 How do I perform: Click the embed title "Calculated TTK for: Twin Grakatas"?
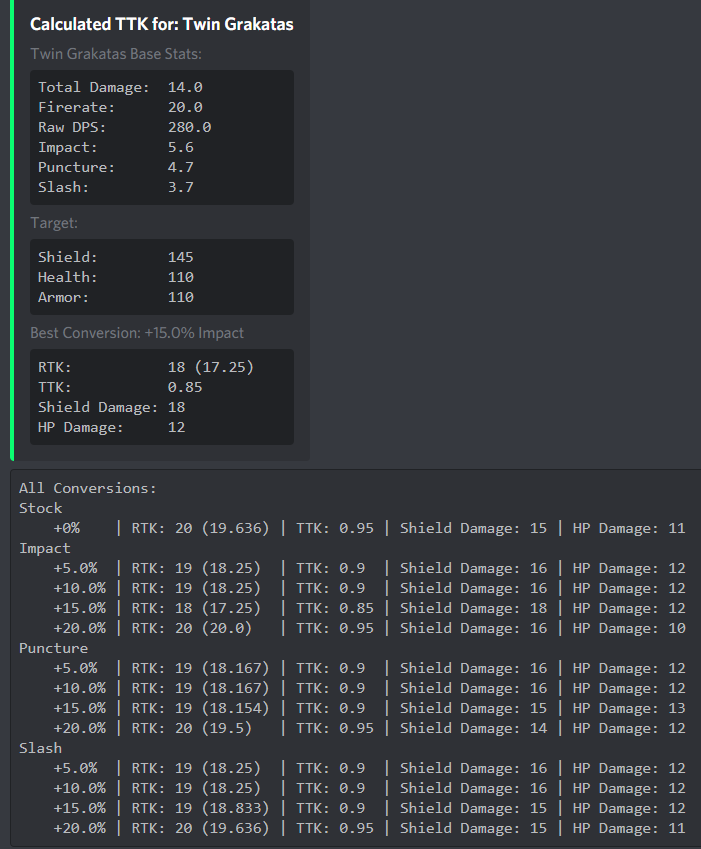162,24
